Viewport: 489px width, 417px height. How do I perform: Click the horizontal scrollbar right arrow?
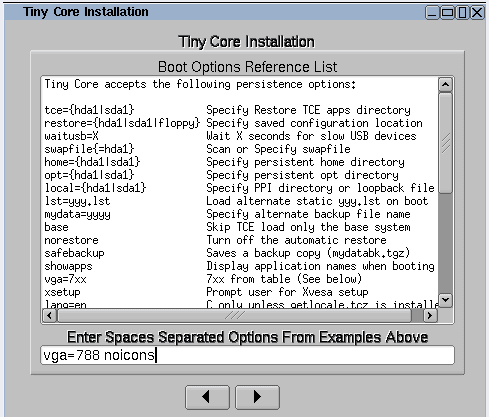pyautogui.click(x=430, y=315)
